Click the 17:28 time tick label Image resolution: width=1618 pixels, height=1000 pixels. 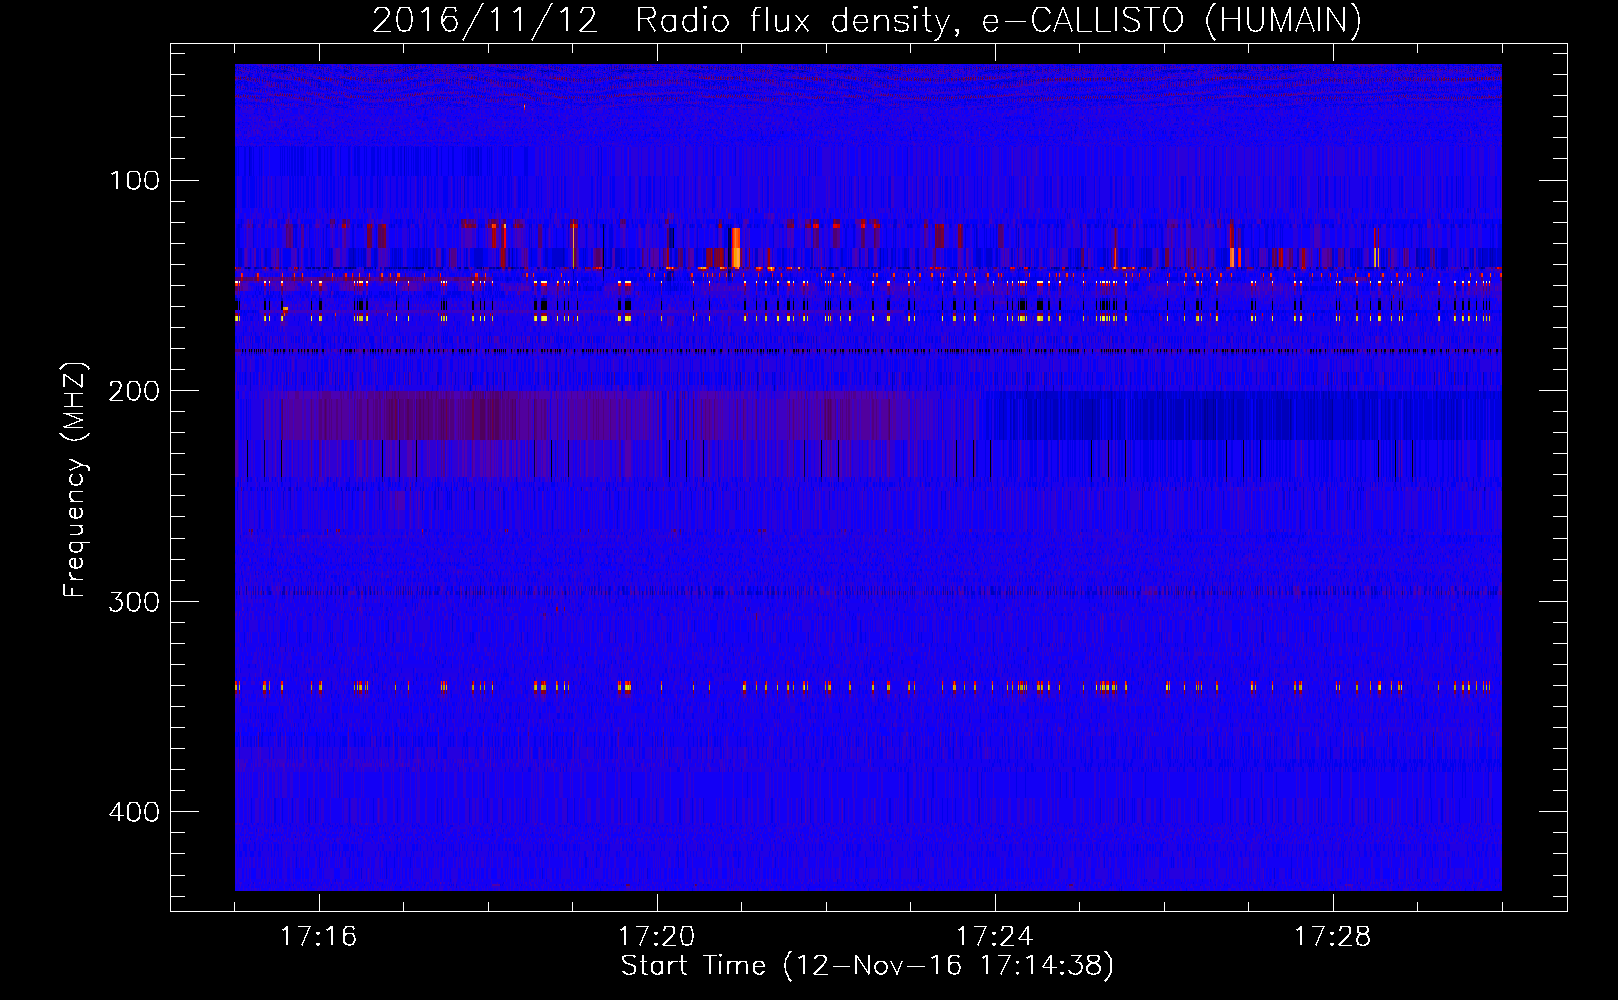1332,937
